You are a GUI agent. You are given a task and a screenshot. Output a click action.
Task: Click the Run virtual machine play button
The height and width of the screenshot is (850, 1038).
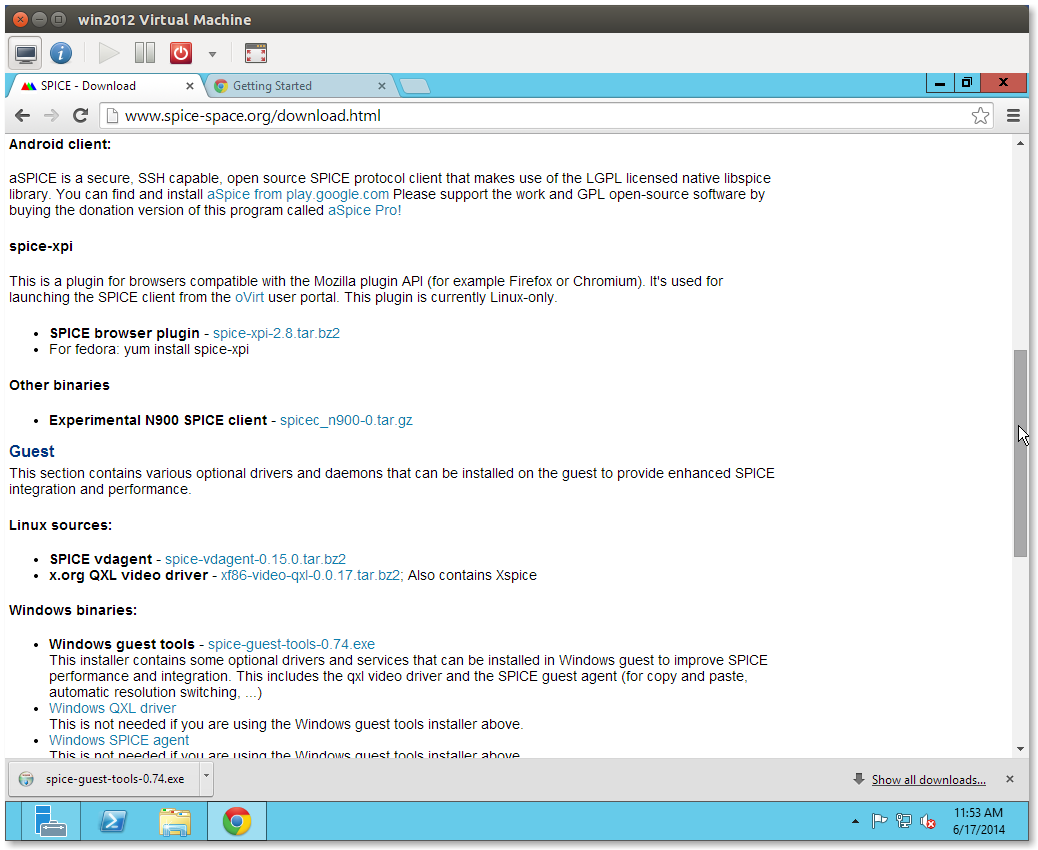tap(109, 54)
